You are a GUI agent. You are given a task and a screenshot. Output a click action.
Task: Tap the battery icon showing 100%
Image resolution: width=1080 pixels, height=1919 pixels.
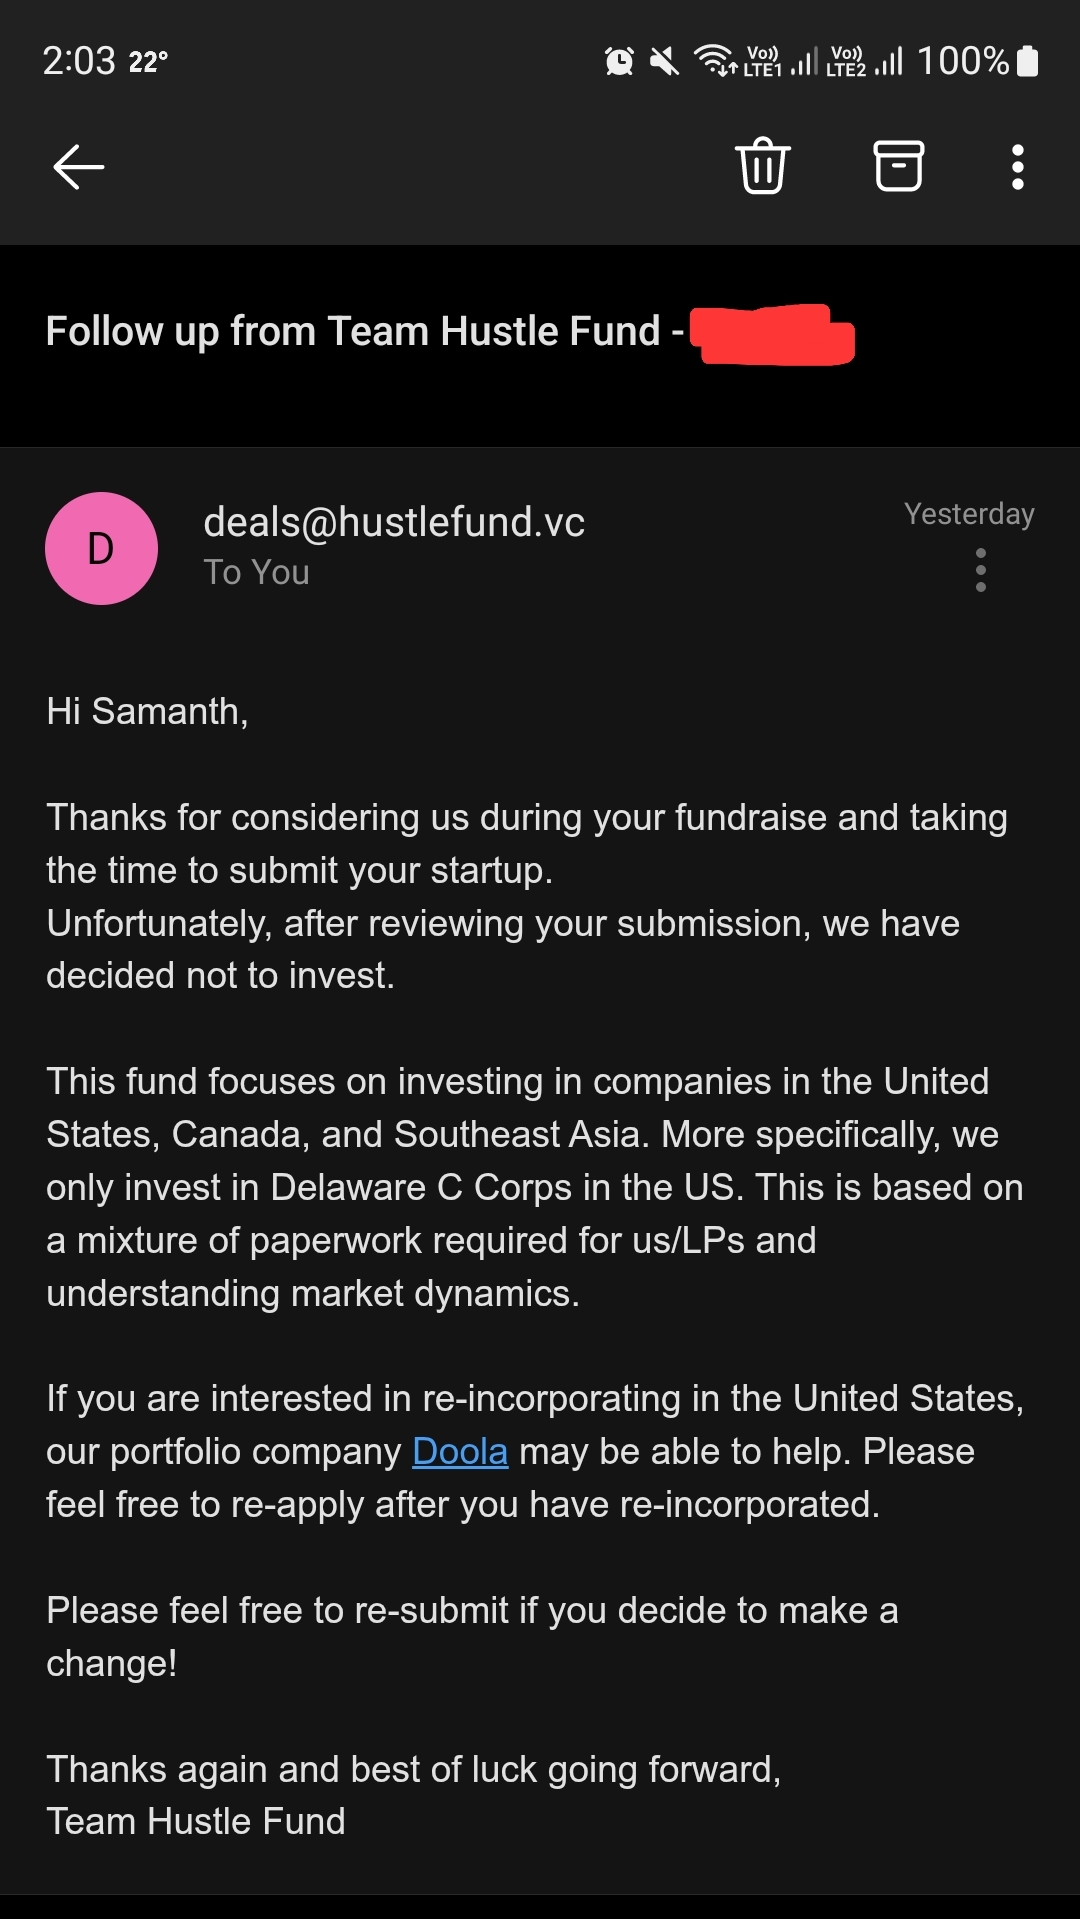pos(1027,61)
